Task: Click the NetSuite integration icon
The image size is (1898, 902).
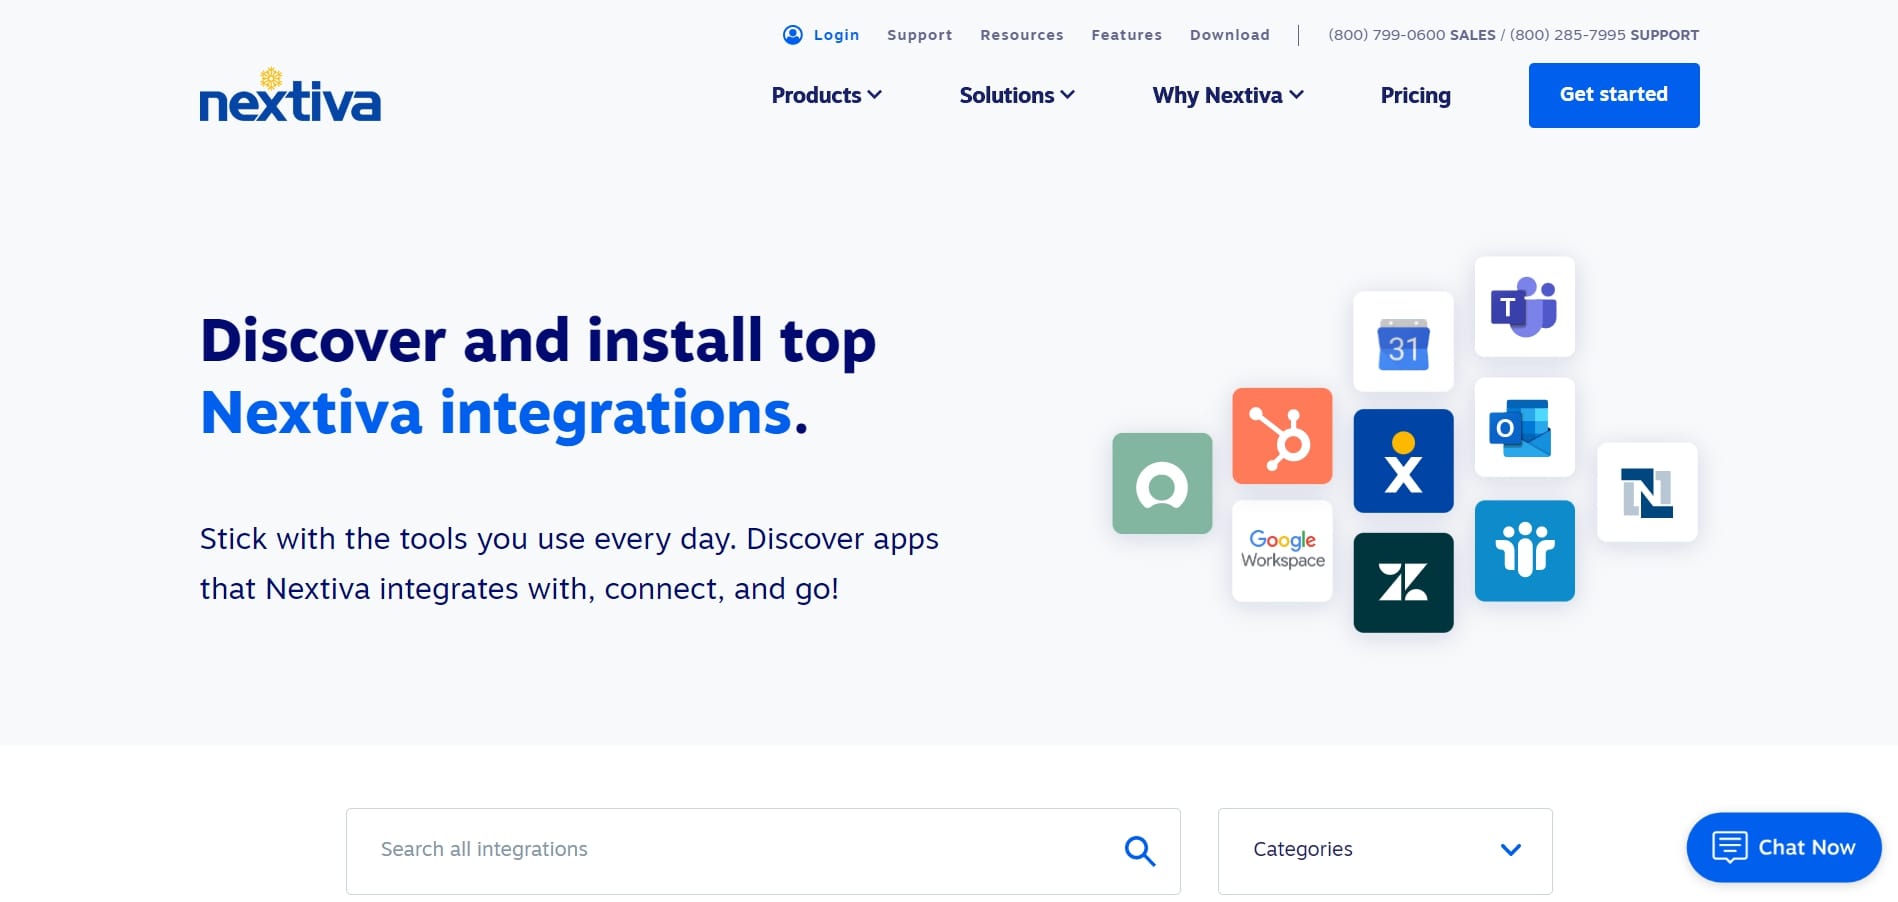Action: [x=1647, y=492]
